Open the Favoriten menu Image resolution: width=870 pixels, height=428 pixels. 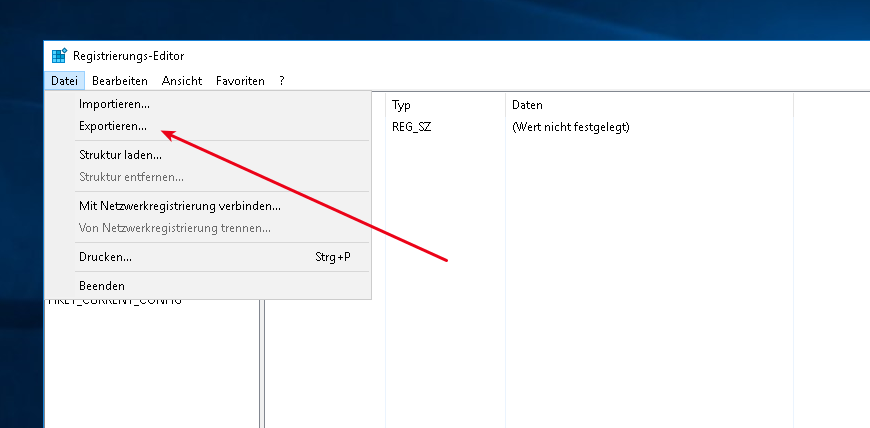[x=240, y=81]
